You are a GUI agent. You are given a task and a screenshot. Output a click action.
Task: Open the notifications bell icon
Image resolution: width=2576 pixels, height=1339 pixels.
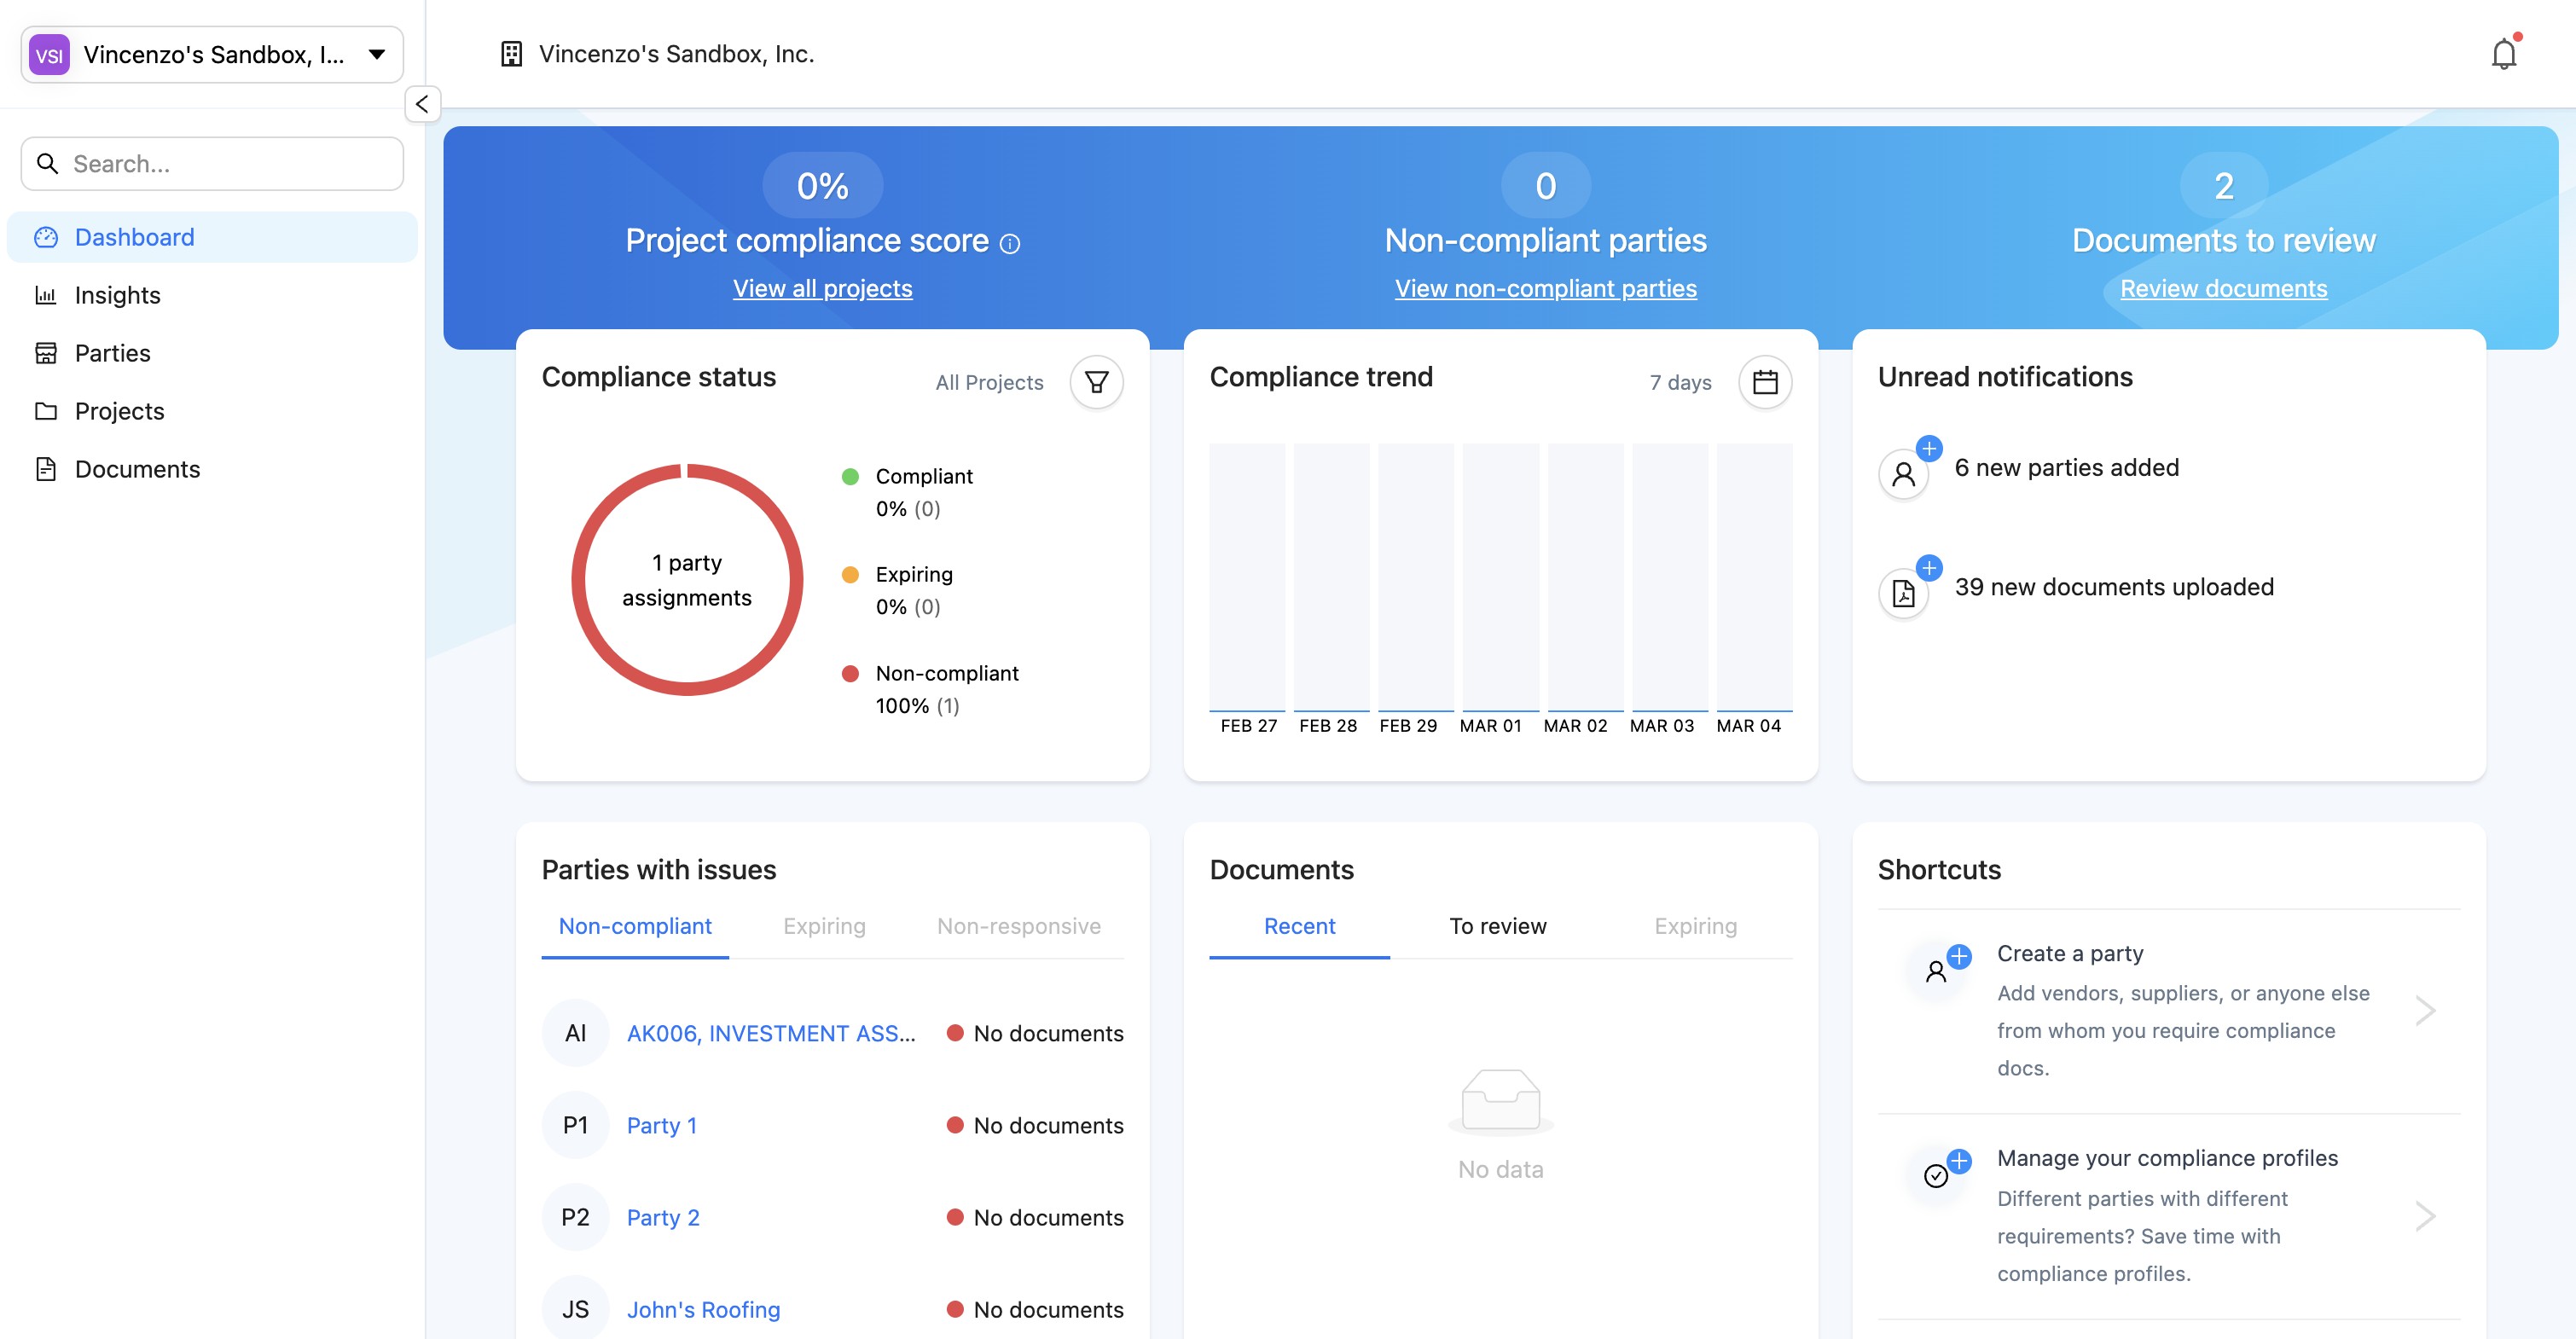click(x=2503, y=54)
